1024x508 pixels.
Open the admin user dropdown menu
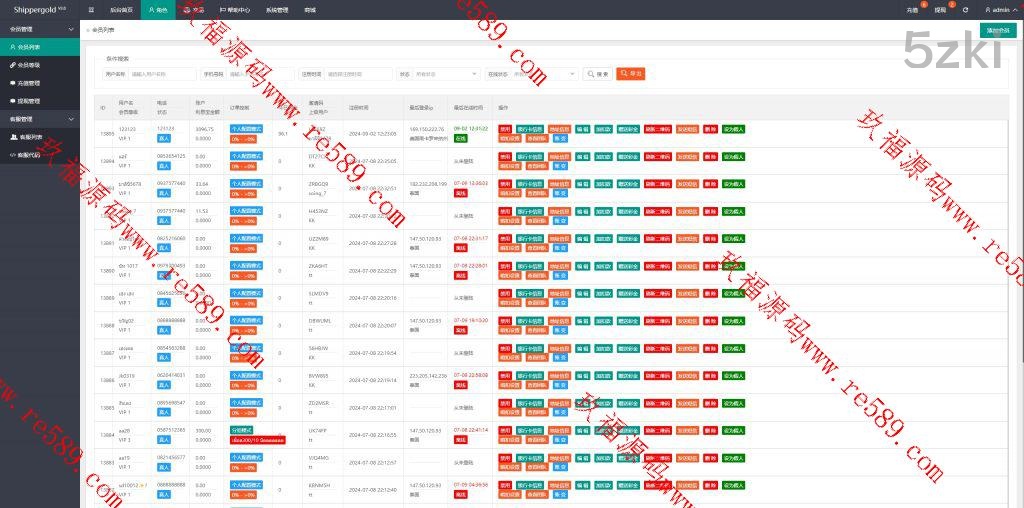click(995, 9)
